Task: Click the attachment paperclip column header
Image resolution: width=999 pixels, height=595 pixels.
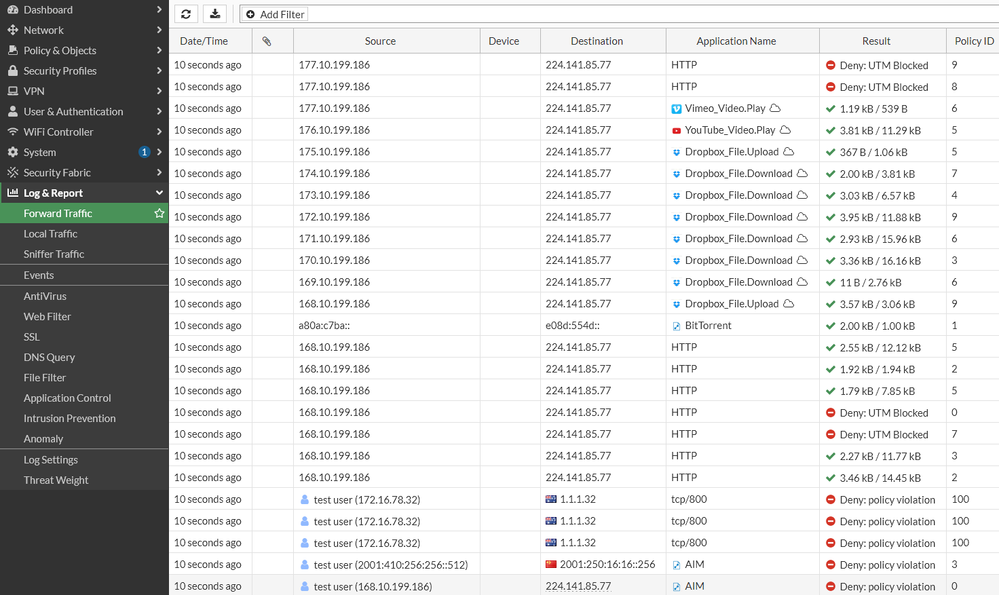Action: pyautogui.click(x=266, y=41)
